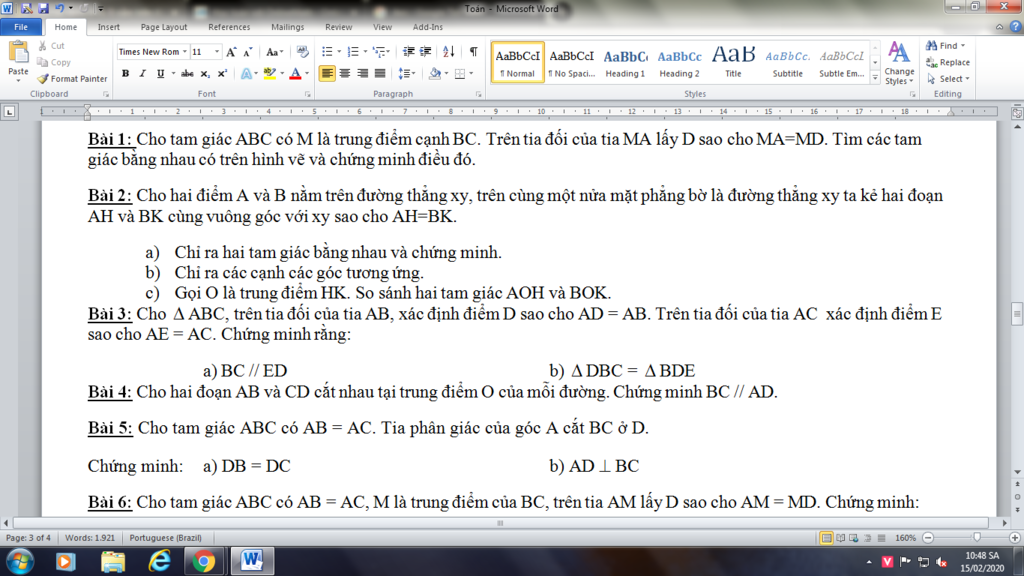Apply No Spacing style
Screen dimensions: 1024x576
point(571,63)
